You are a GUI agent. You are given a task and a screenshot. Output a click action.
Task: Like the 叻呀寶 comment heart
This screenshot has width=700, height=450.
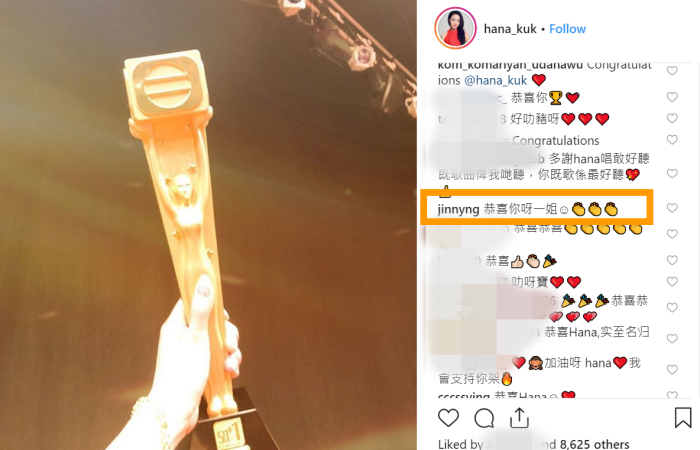672,281
